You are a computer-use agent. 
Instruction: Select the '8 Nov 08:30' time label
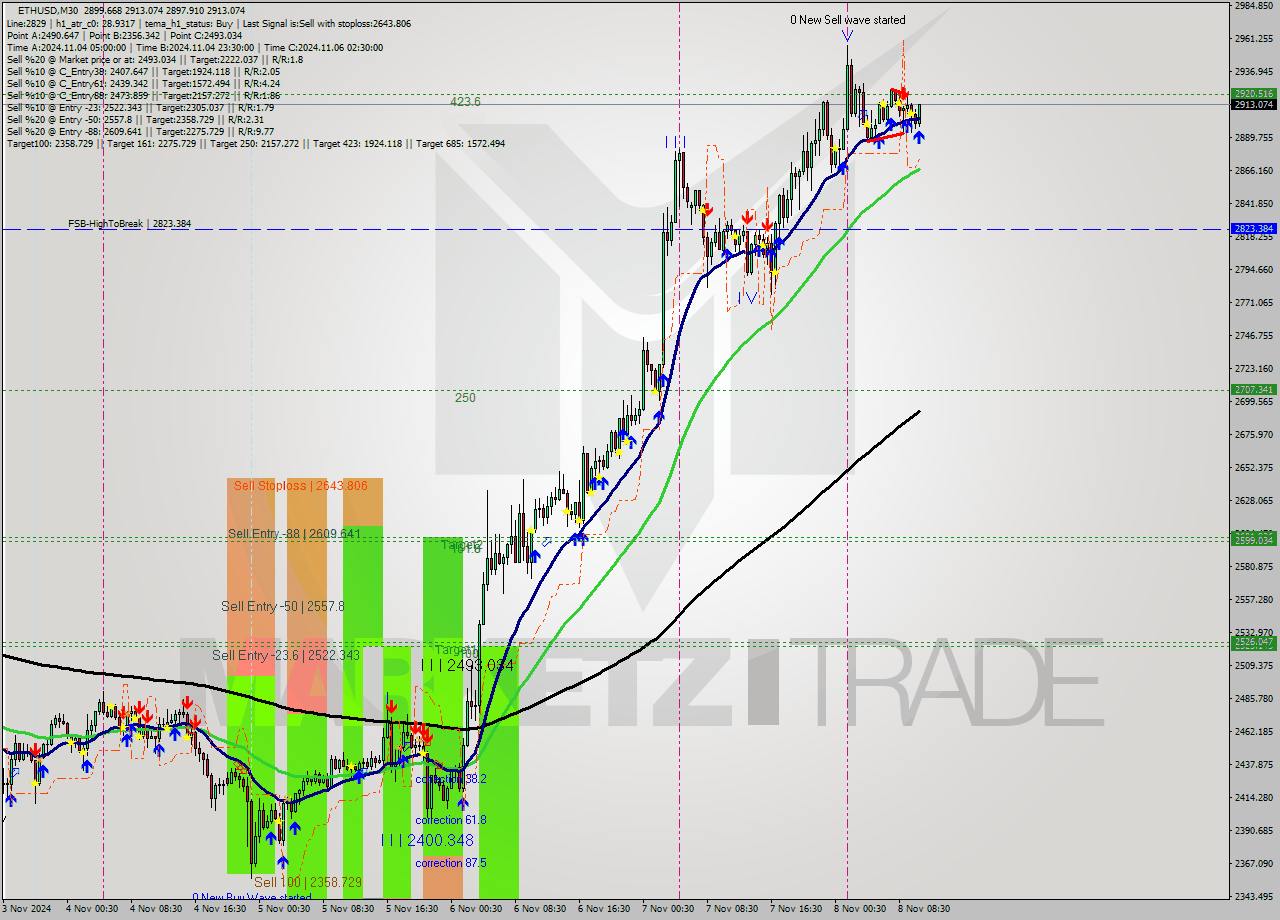tap(924, 909)
